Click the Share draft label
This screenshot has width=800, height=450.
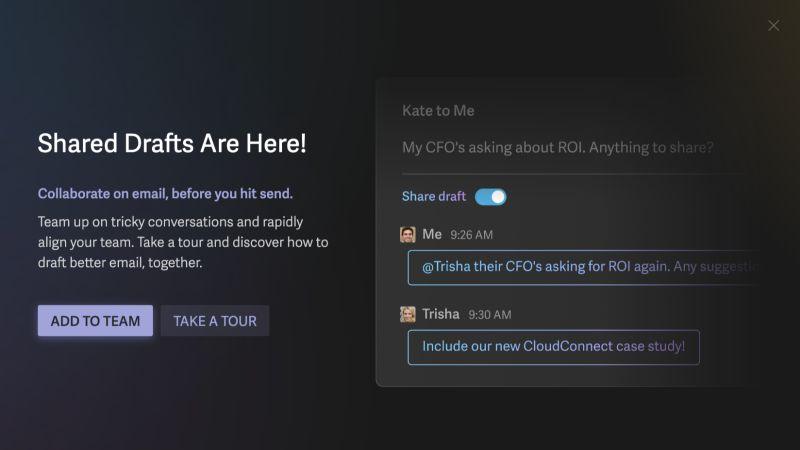[x=434, y=196]
